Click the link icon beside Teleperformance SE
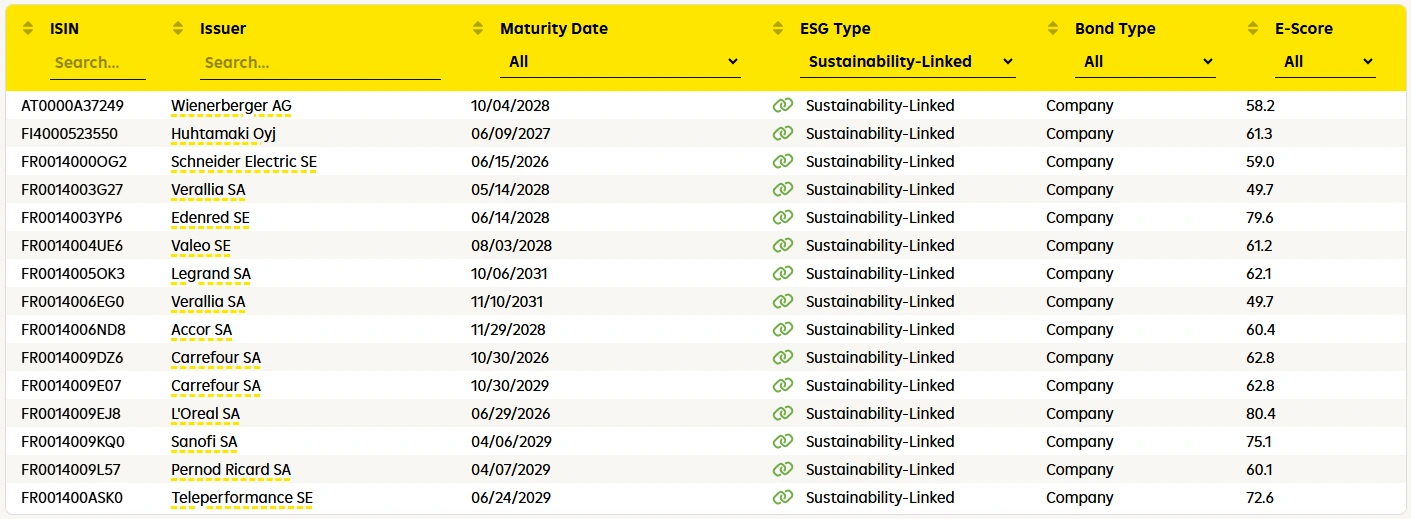Image resolution: width=1411 pixels, height=519 pixels. click(782, 497)
